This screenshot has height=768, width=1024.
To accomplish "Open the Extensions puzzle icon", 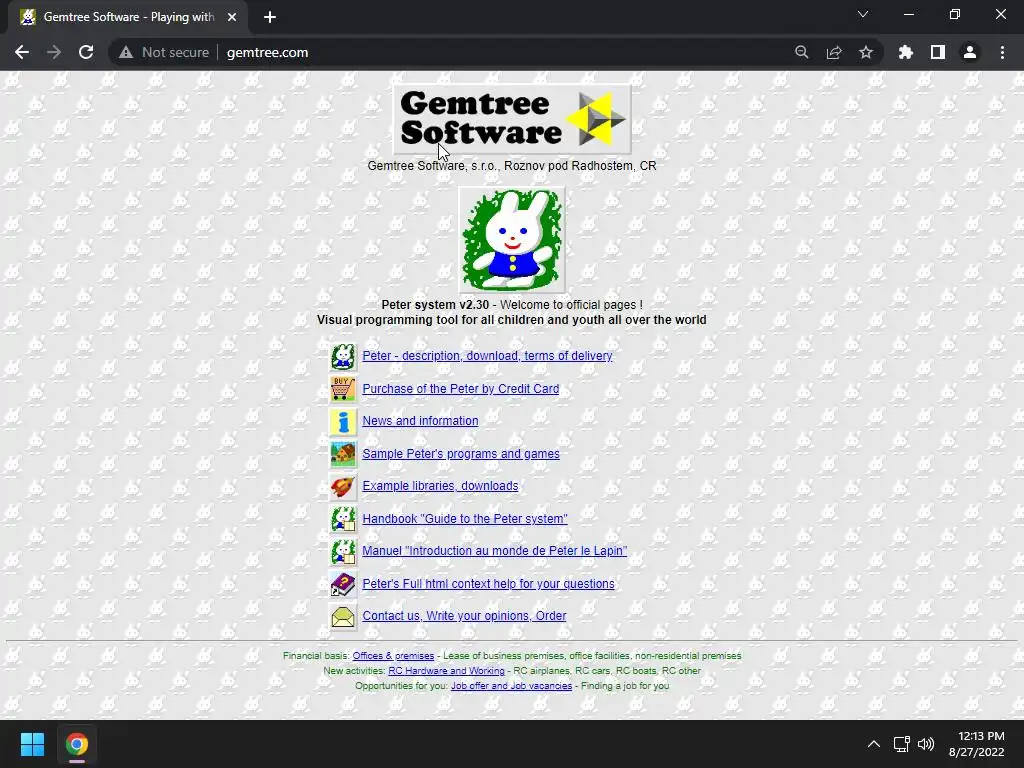I will pyautogui.click(x=906, y=52).
